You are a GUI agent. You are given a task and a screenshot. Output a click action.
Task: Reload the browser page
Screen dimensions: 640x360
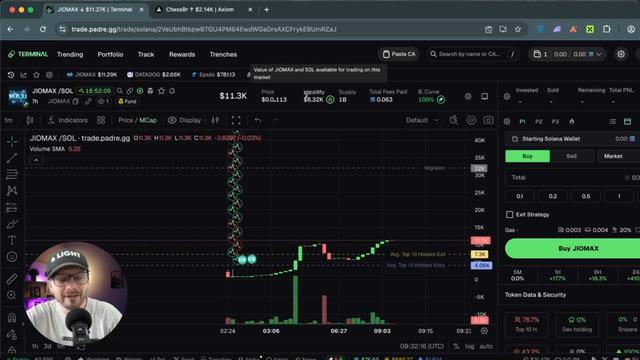43,29
